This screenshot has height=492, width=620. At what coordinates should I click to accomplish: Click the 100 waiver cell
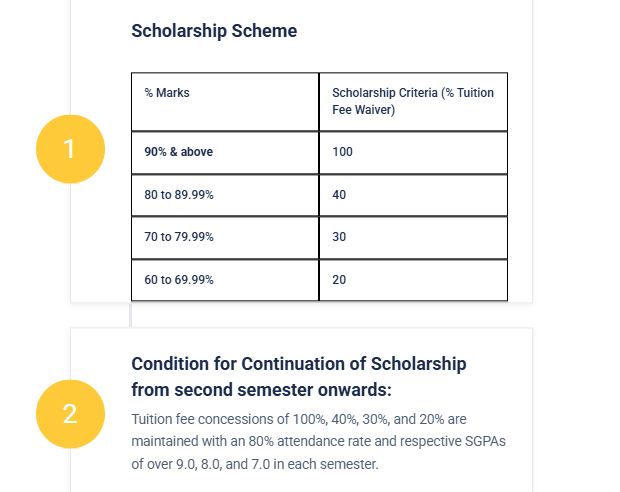click(413, 152)
